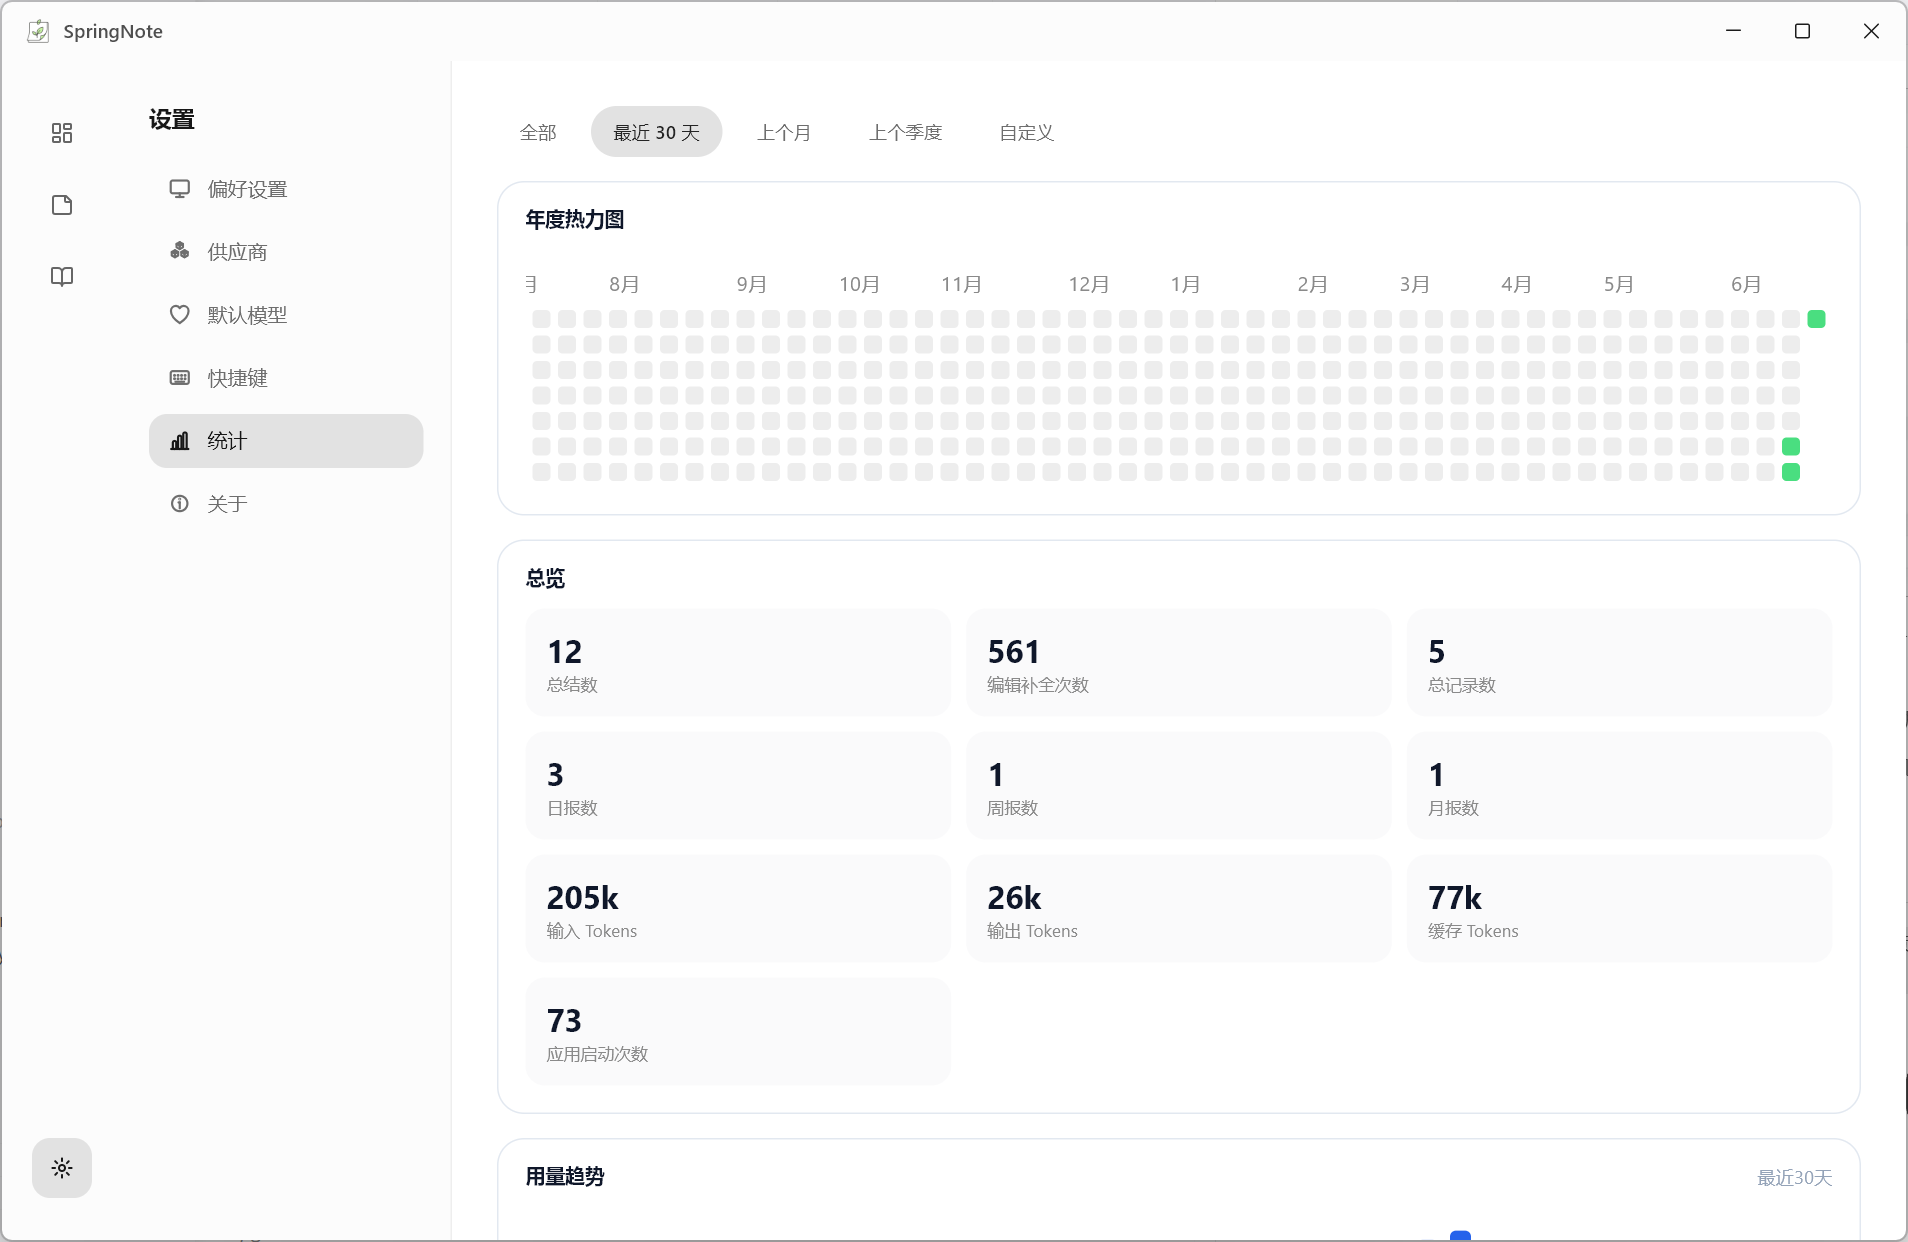The height and width of the screenshot is (1242, 1908).
Task: Click the 10月 heatmap month label
Action: pos(860,284)
